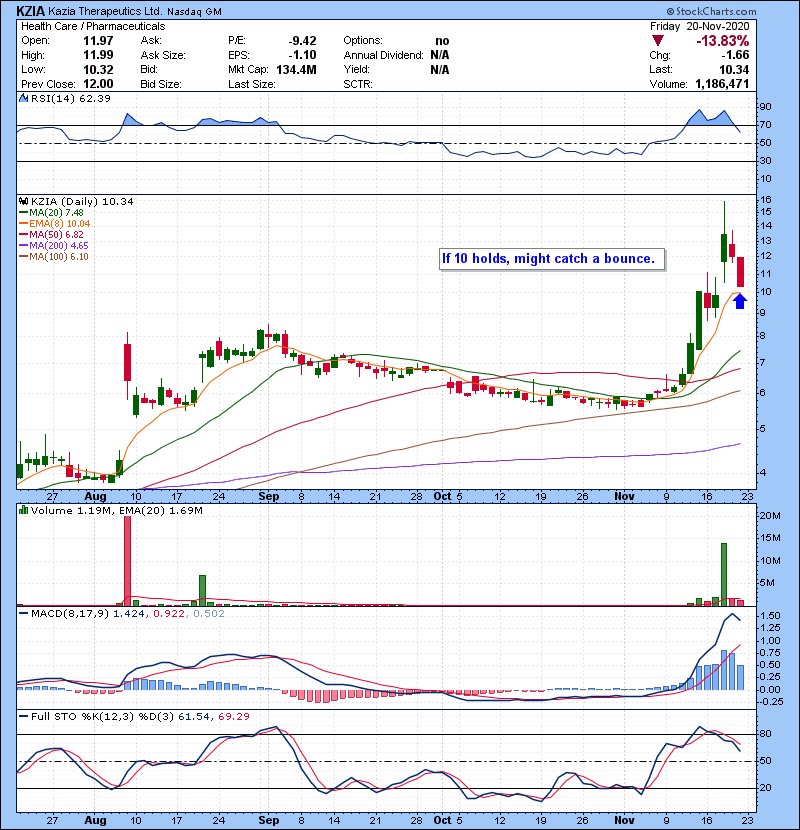Image resolution: width=800 pixels, height=830 pixels.
Task: Click the SCTR: label
Action: tap(358, 84)
